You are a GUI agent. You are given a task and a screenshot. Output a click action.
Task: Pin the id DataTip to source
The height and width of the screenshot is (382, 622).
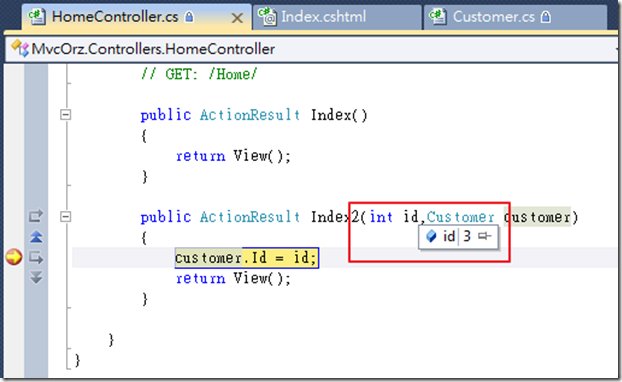[x=484, y=236]
